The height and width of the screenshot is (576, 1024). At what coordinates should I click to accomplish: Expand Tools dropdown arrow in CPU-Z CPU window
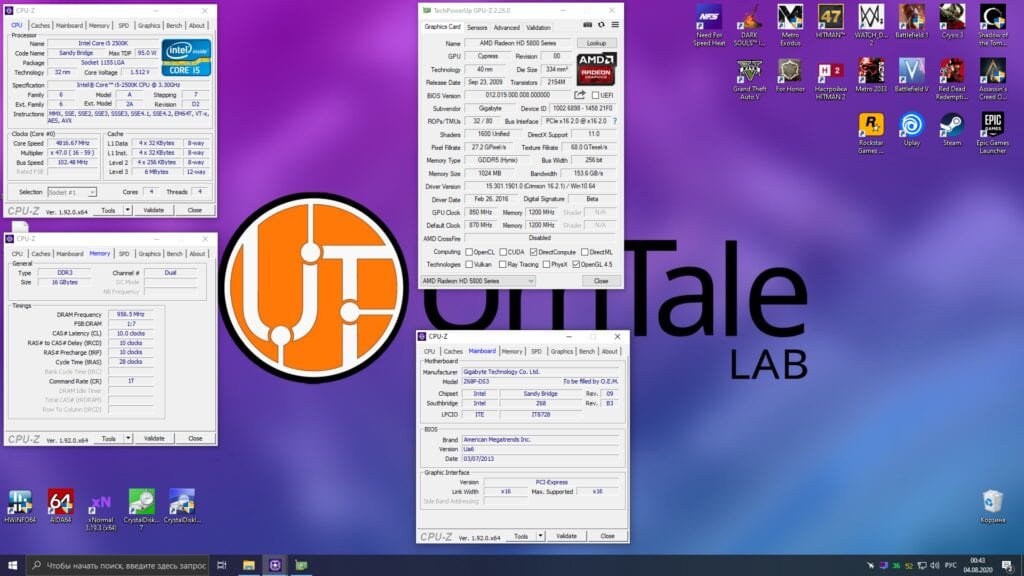(x=127, y=210)
